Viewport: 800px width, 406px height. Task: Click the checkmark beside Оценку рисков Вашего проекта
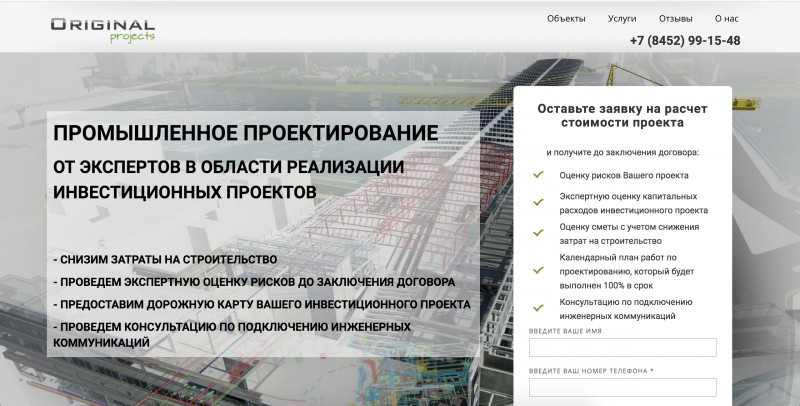[x=538, y=175]
